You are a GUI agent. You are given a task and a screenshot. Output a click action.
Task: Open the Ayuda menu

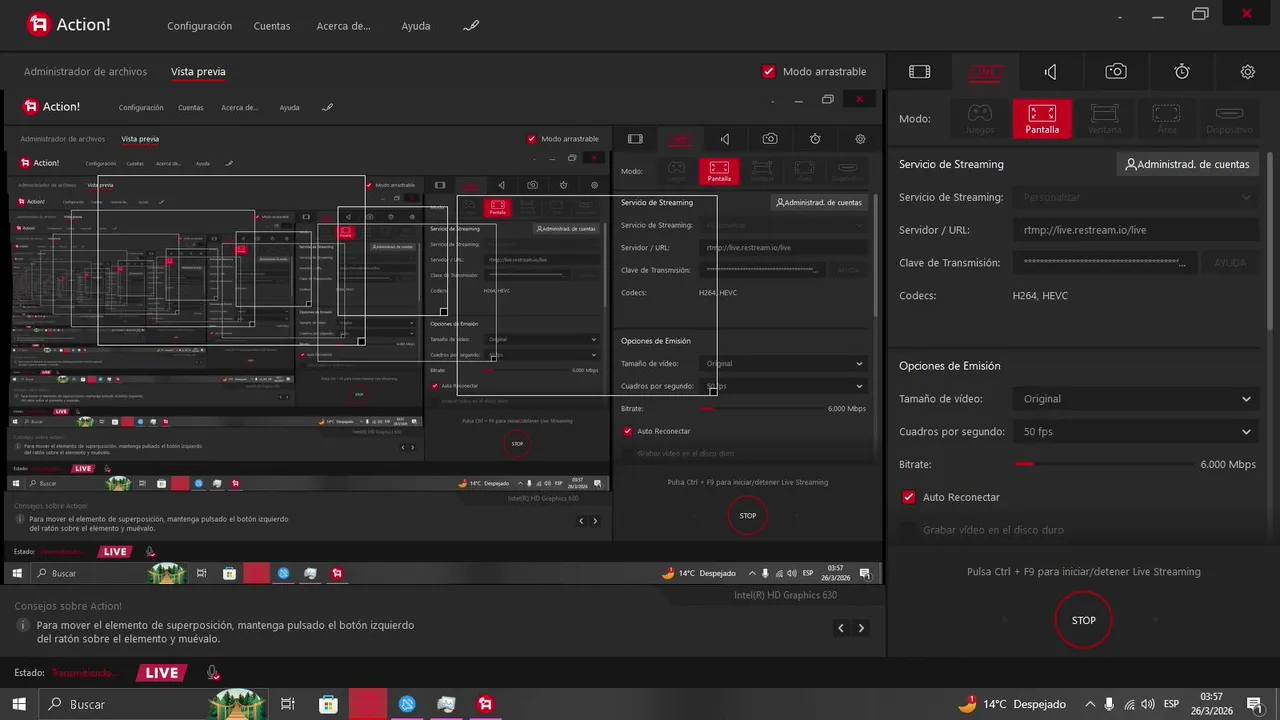pyautogui.click(x=416, y=26)
